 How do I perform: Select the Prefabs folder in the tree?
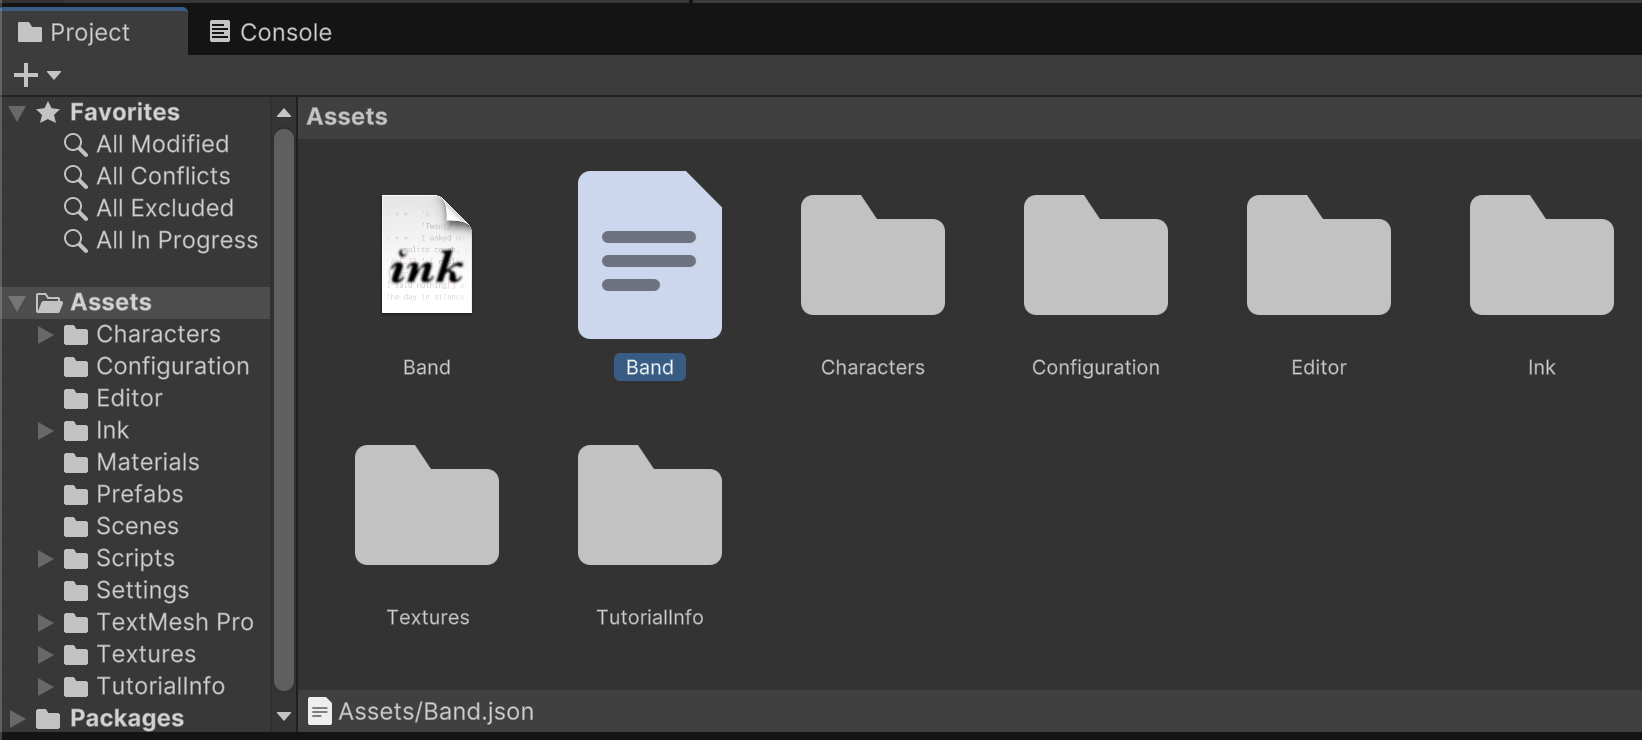coord(139,494)
